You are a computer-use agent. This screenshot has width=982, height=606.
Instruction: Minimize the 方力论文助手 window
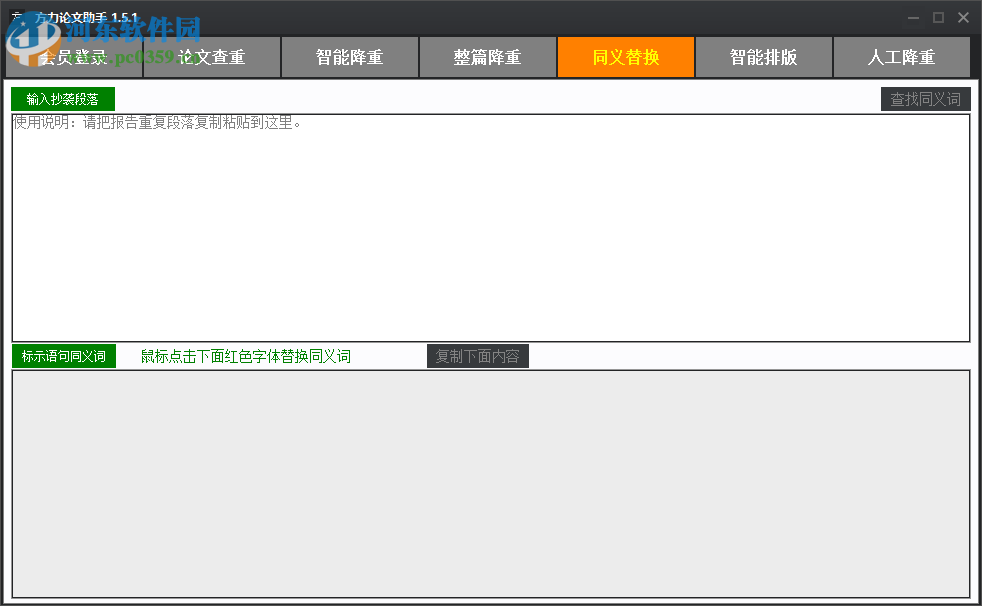913,17
